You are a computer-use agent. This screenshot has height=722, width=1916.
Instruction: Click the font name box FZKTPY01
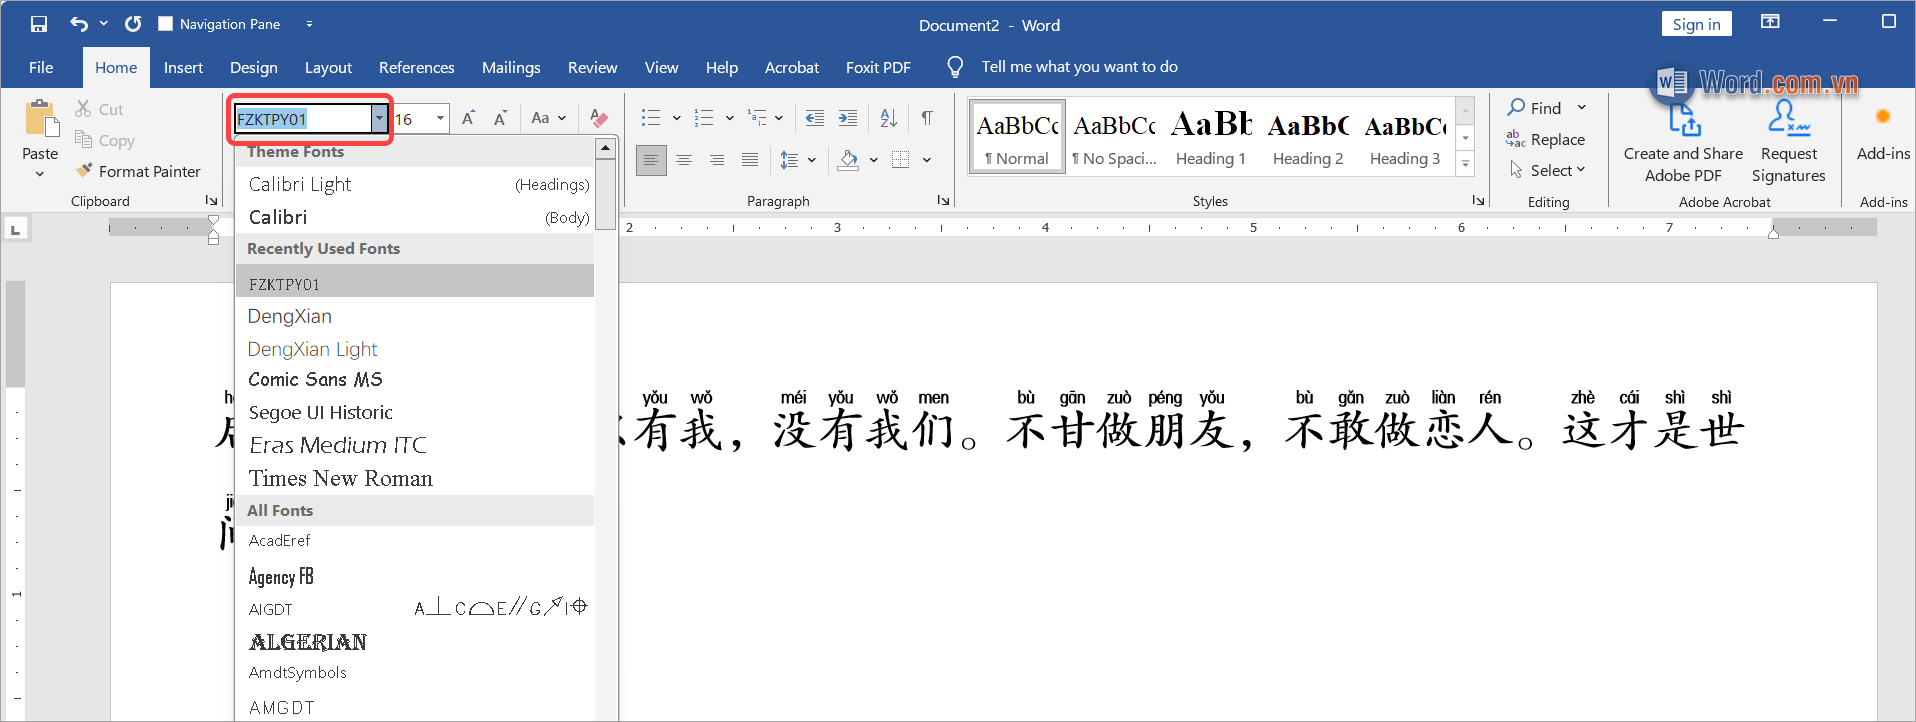(303, 119)
